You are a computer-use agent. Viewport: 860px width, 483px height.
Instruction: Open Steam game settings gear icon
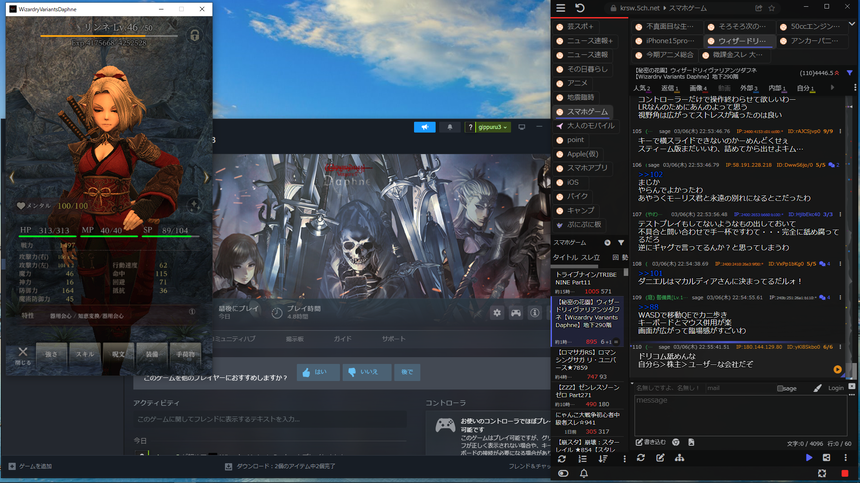[x=497, y=312]
